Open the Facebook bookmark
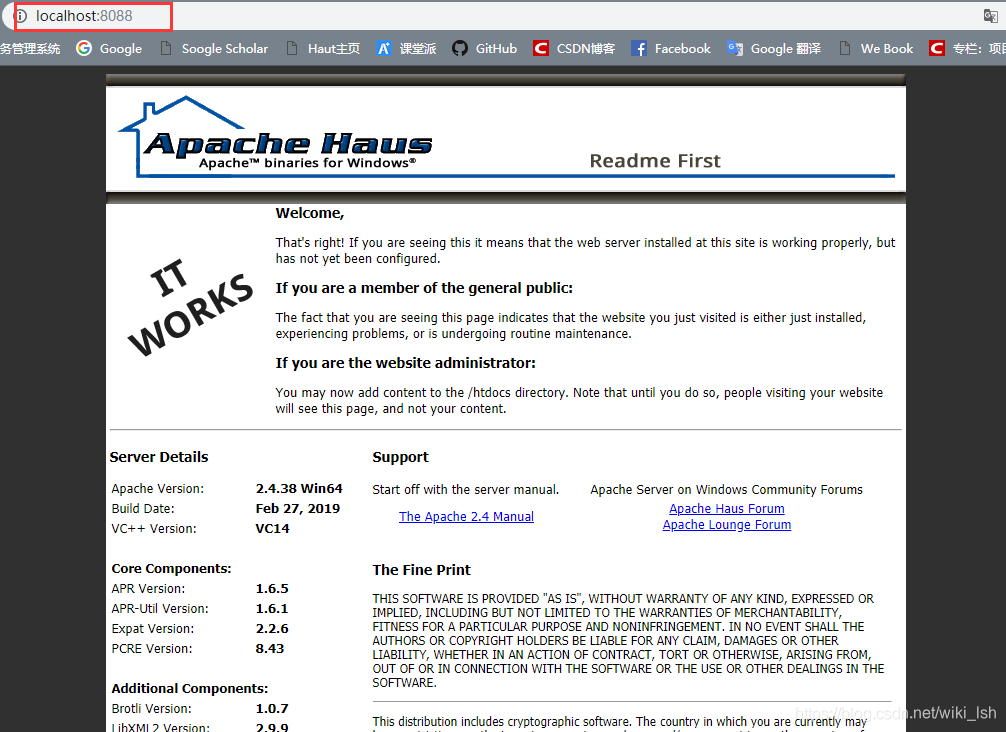Screen dimensions: 1006x732 coord(671,49)
